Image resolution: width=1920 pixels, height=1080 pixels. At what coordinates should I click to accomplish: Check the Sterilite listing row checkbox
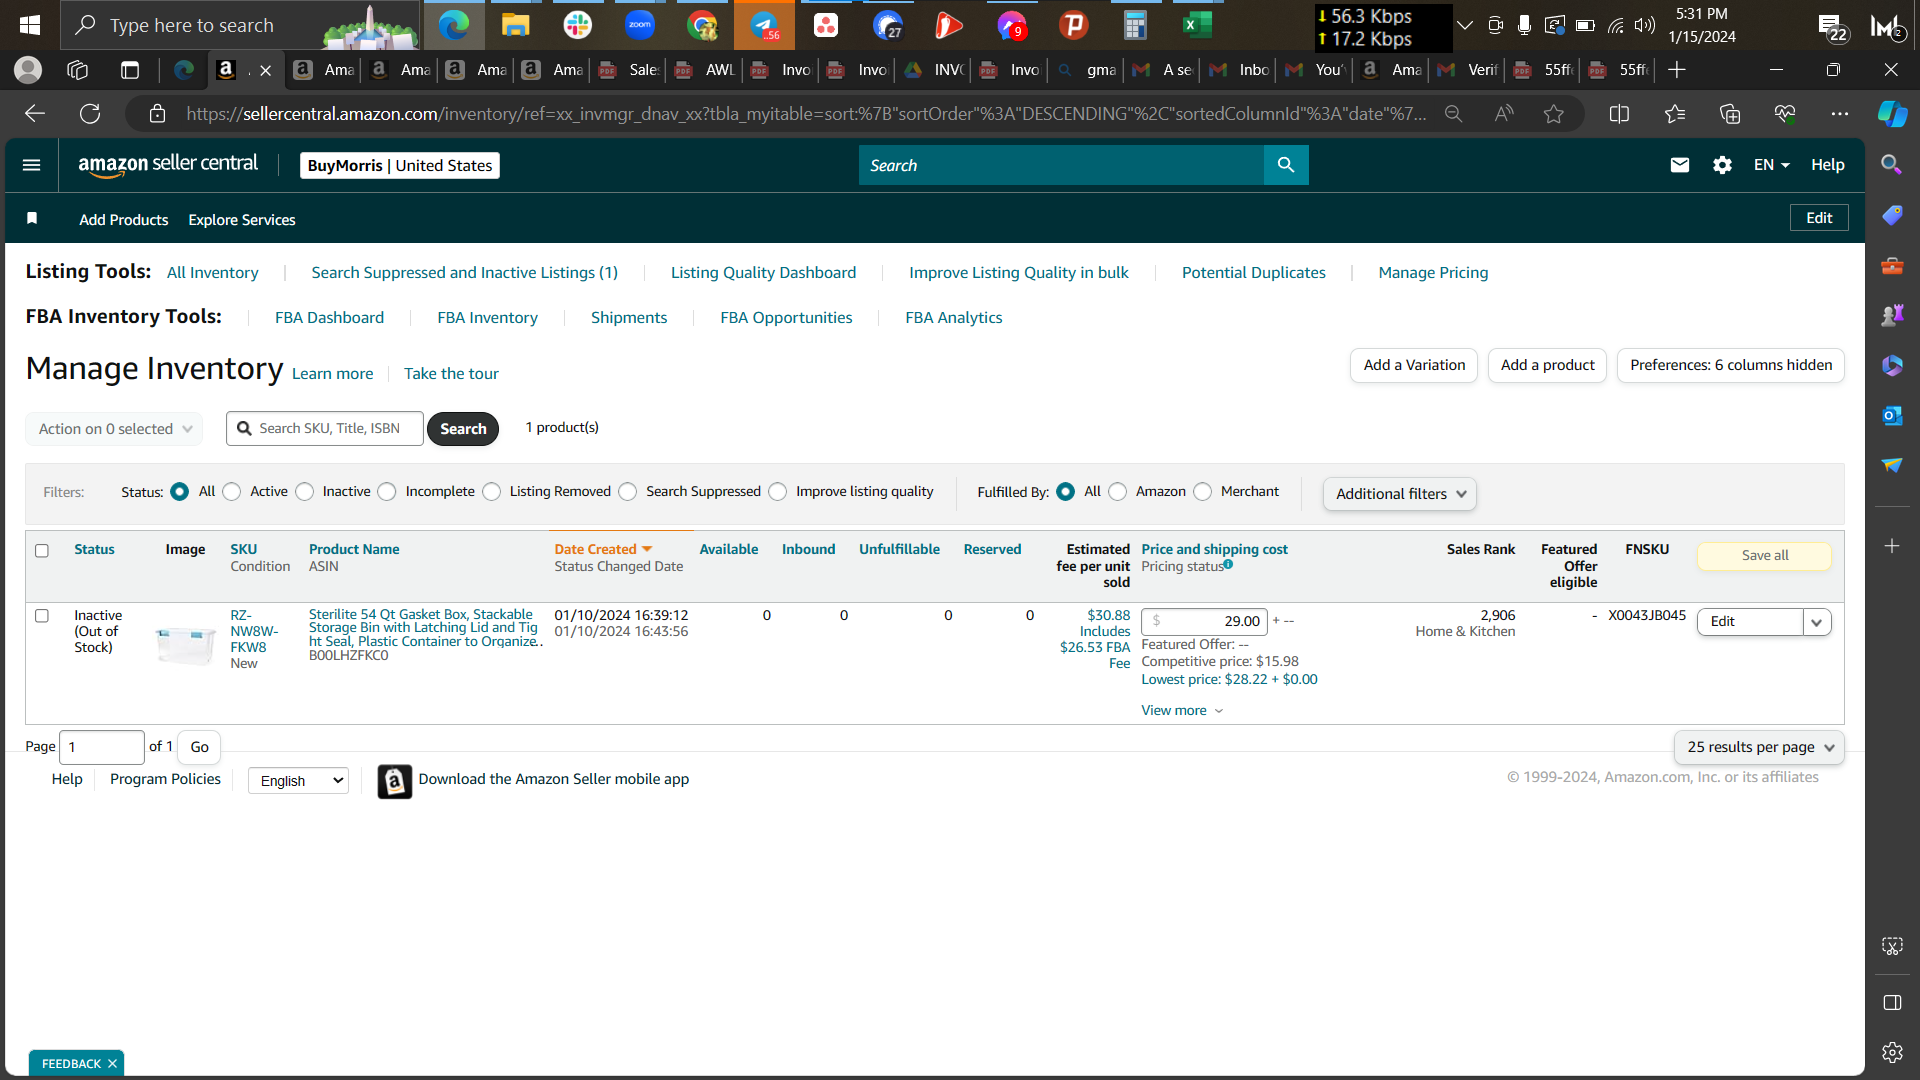point(42,616)
